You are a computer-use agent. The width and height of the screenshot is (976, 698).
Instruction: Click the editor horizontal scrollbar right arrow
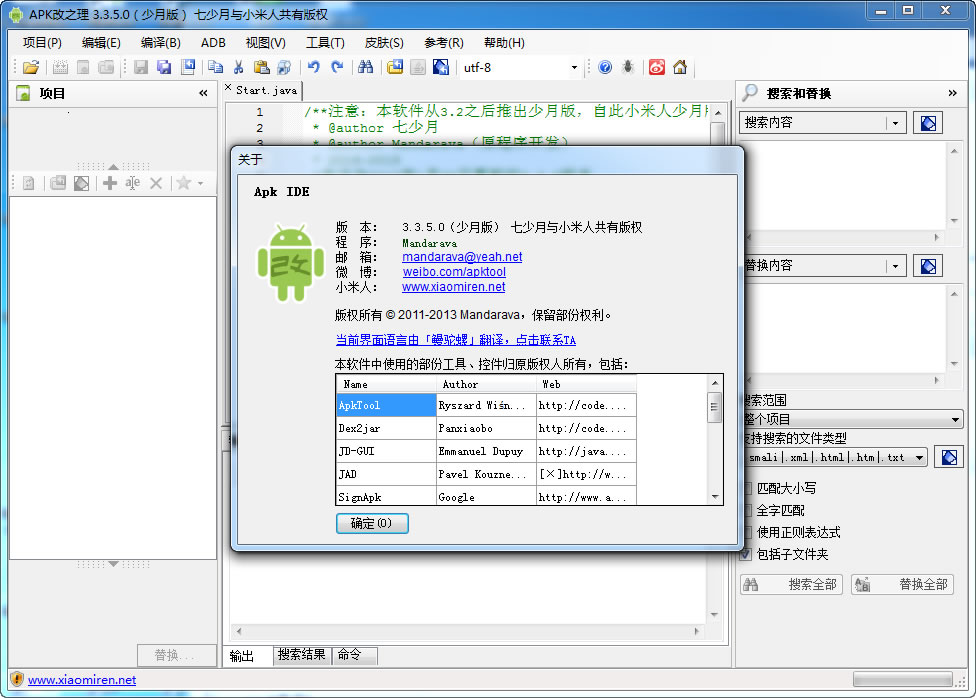tap(697, 631)
